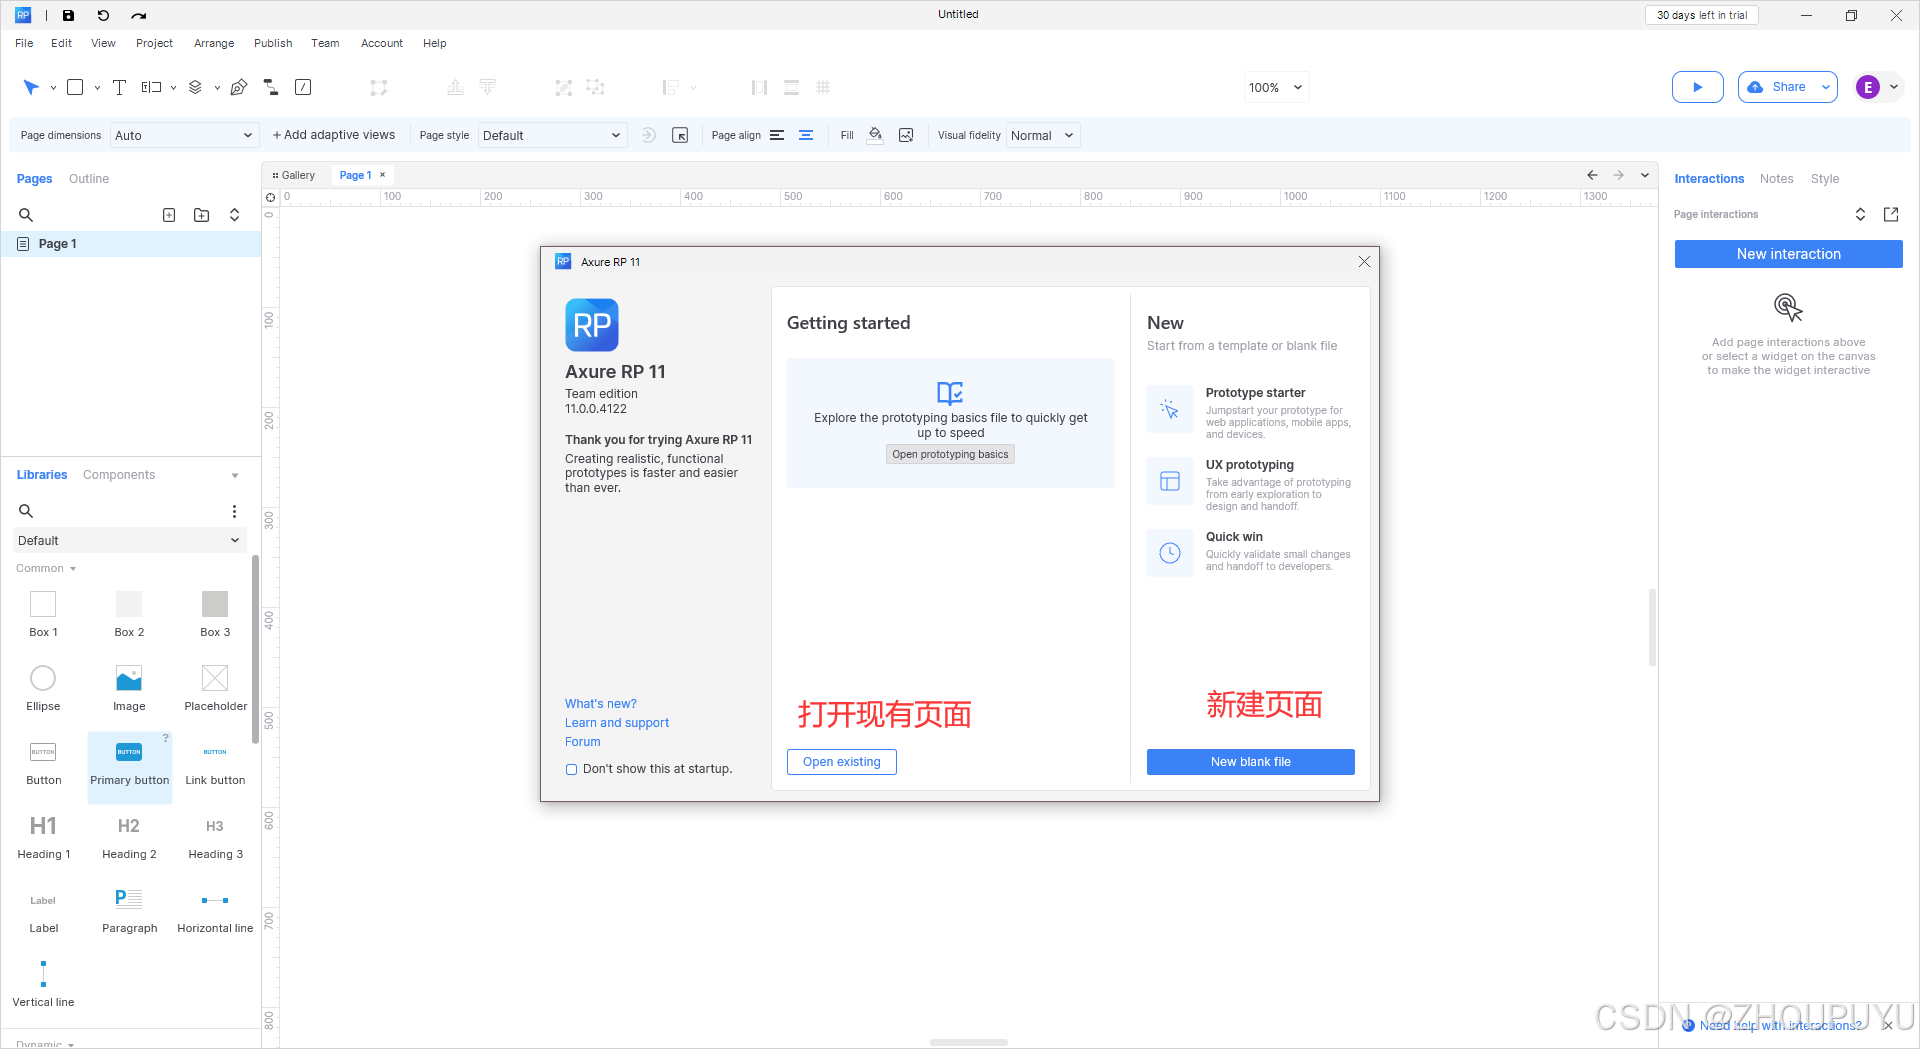Select the form input widget tool

pyautogui.click(x=151, y=87)
